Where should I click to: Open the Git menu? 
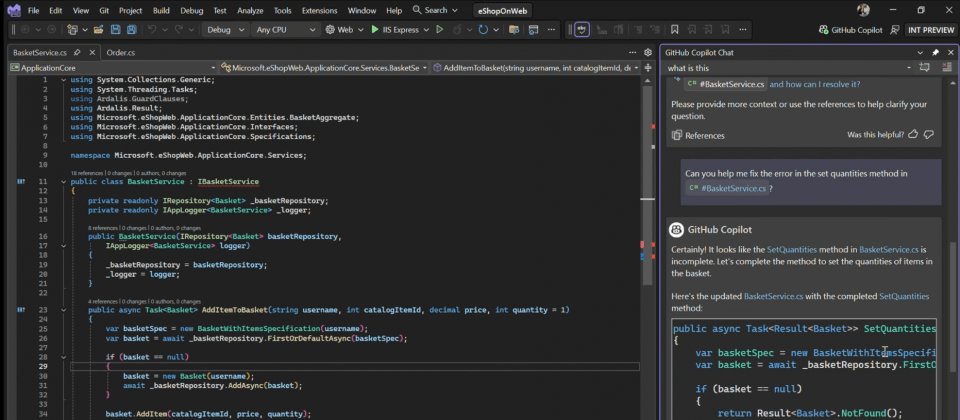pos(104,10)
